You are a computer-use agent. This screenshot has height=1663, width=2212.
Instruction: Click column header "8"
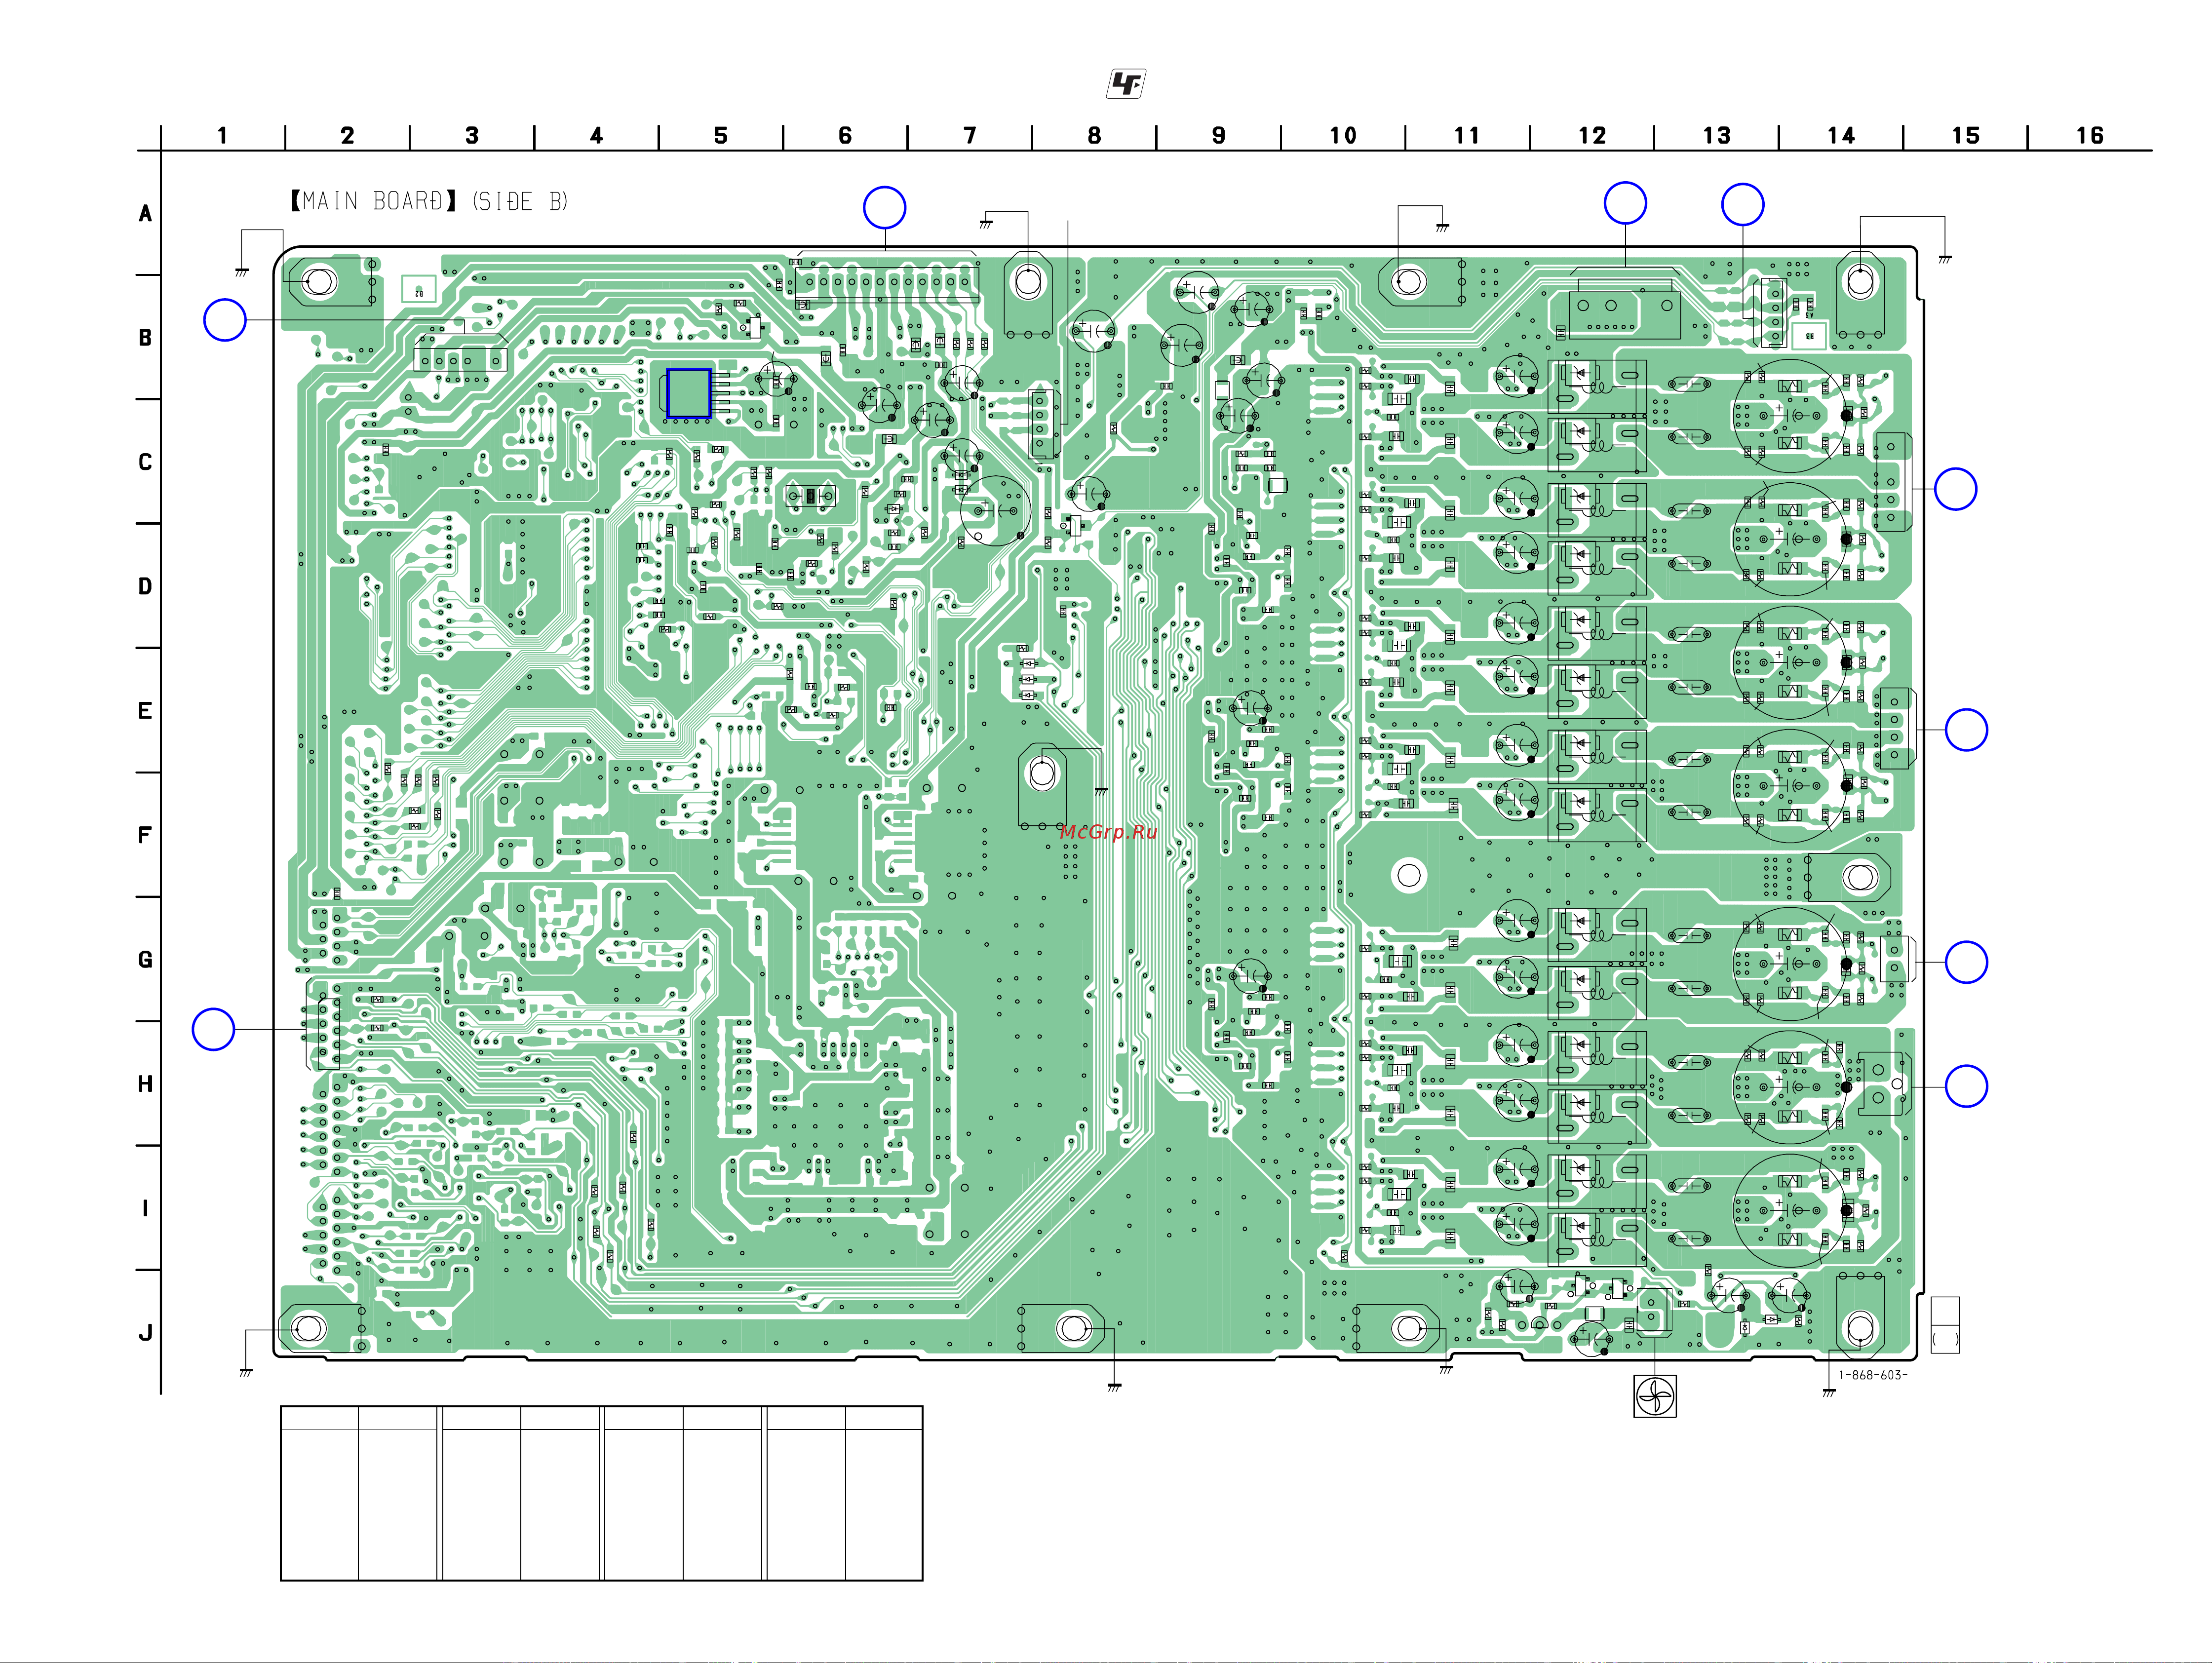pos(1094,135)
